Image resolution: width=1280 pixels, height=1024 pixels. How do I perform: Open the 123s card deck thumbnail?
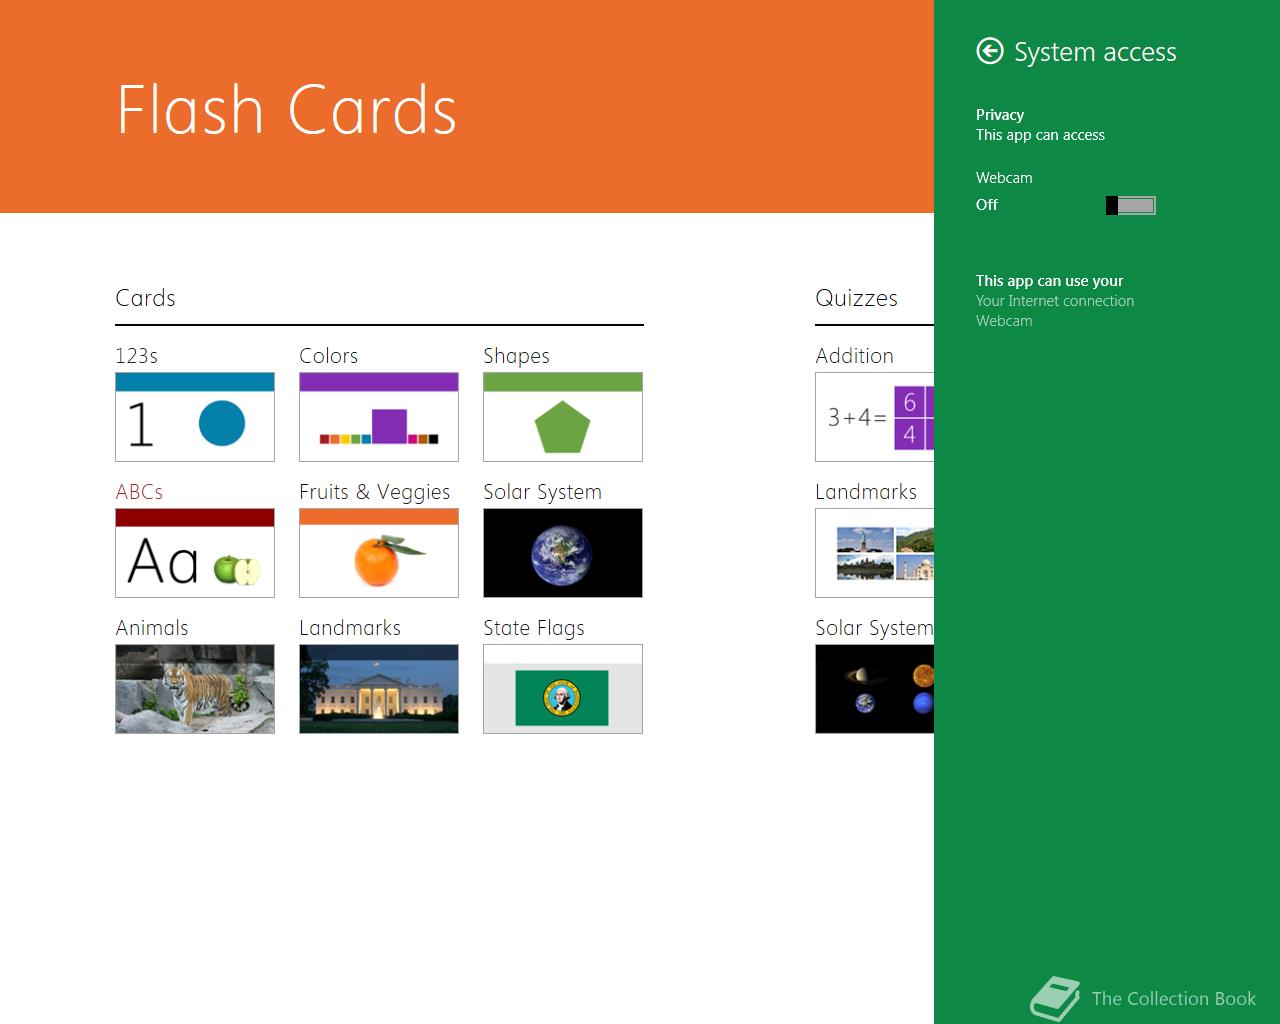[195, 417]
